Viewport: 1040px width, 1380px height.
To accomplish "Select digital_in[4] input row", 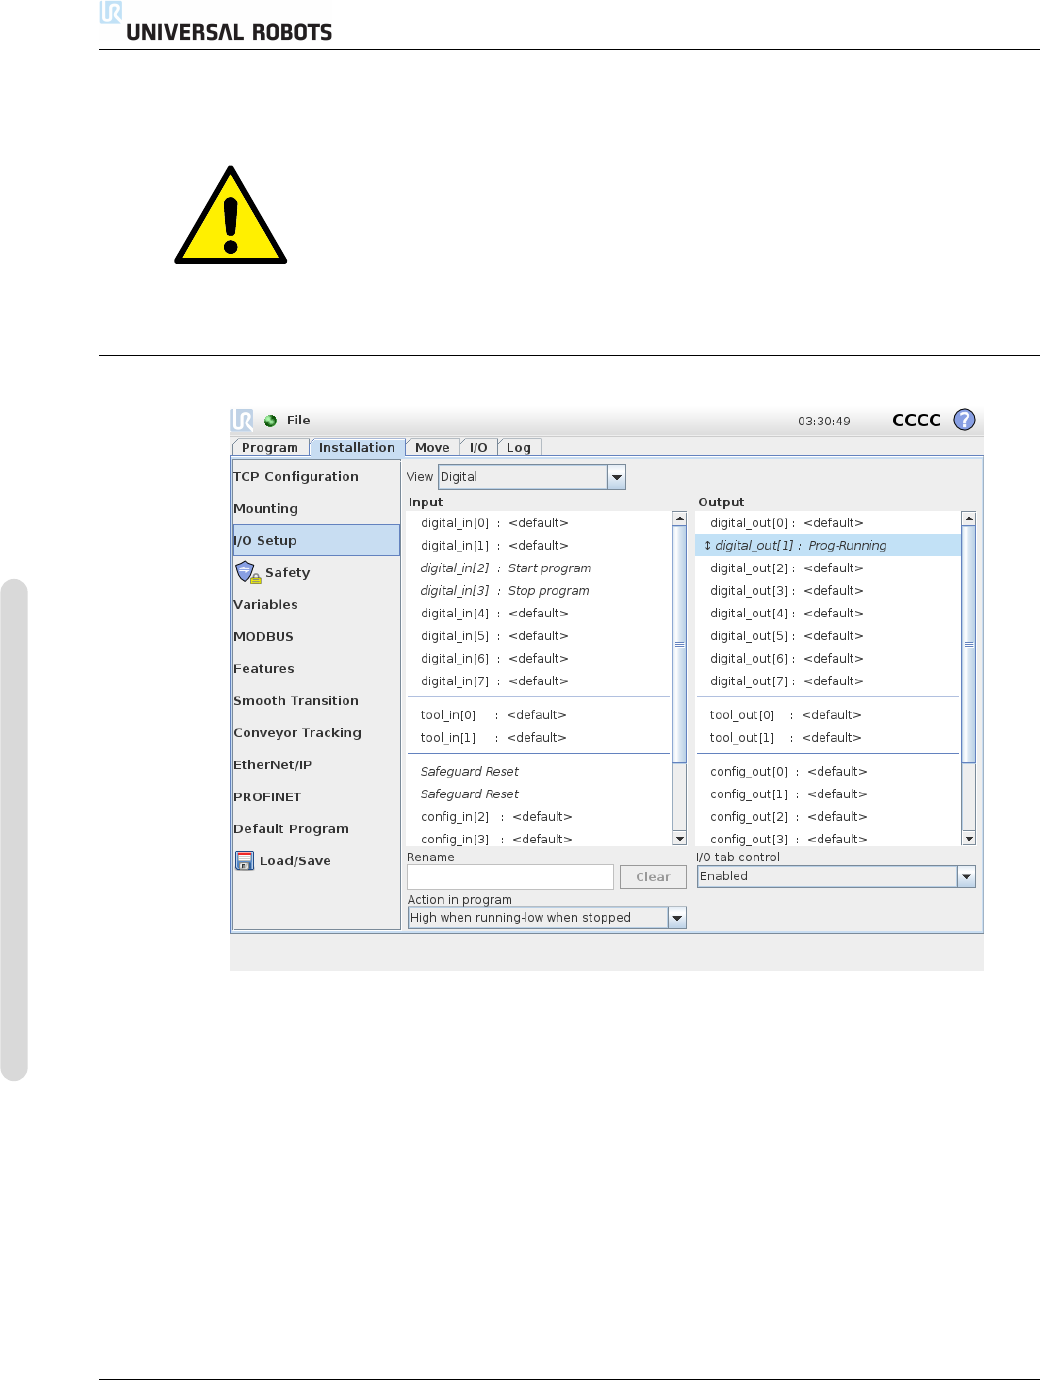I will click(539, 614).
